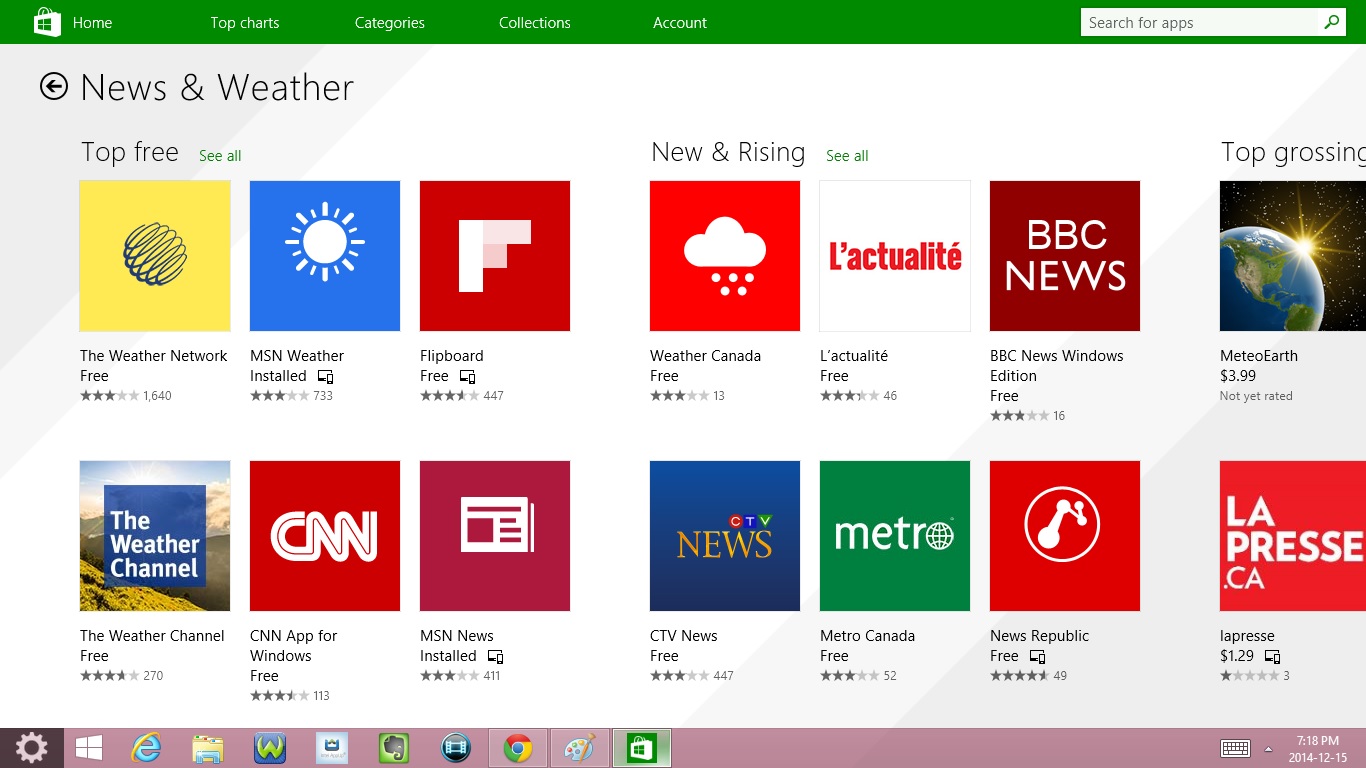Open the CNN app tile
Screen dimensions: 1366x768
coord(325,536)
